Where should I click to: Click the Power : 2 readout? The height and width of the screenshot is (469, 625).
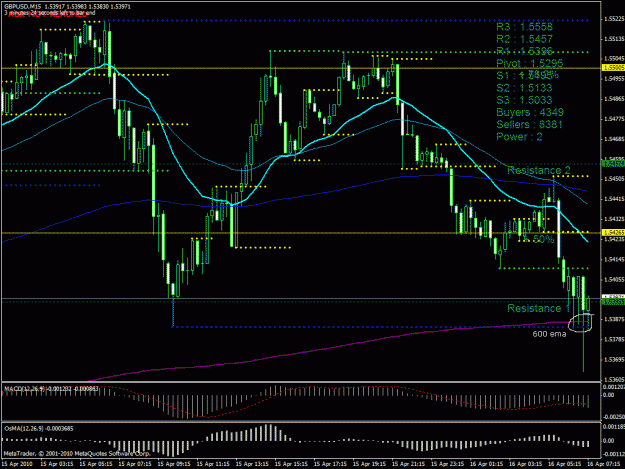pyautogui.click(x=519, y=137)
